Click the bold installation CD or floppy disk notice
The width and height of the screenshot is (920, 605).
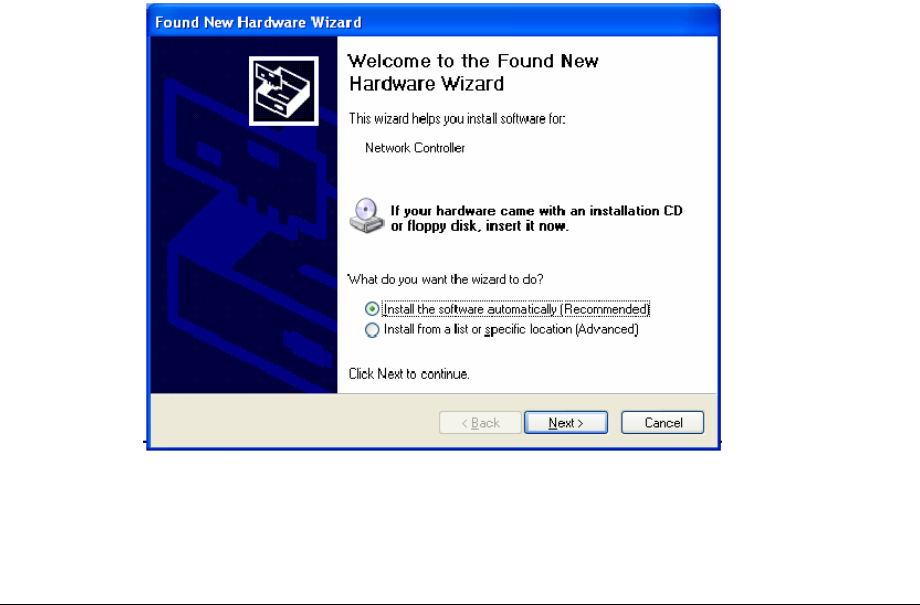tap(536, 218)
